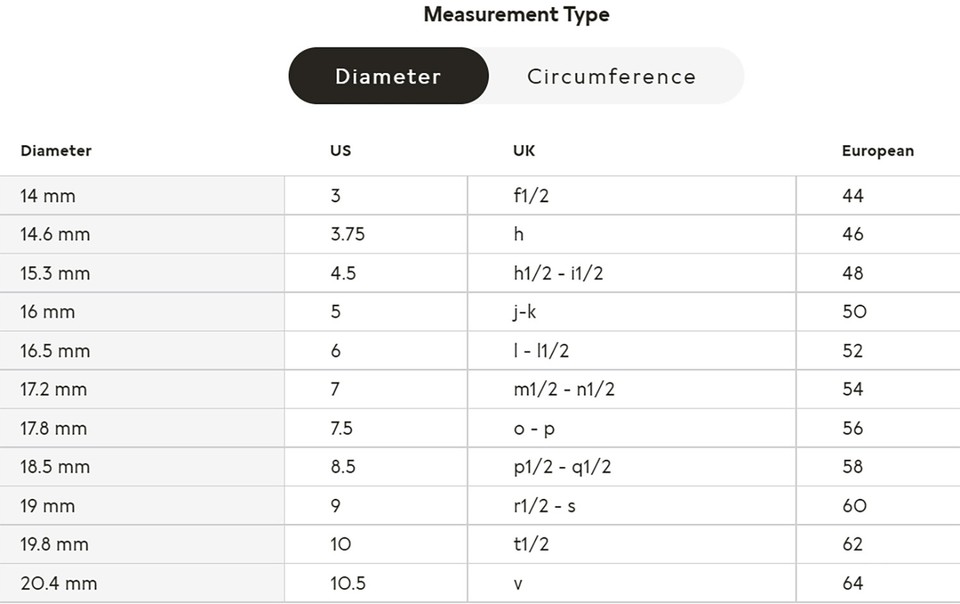This screenshot has width=960, height=604.
Task: Select UK size j-k cell
Action: tap(525, 312)
